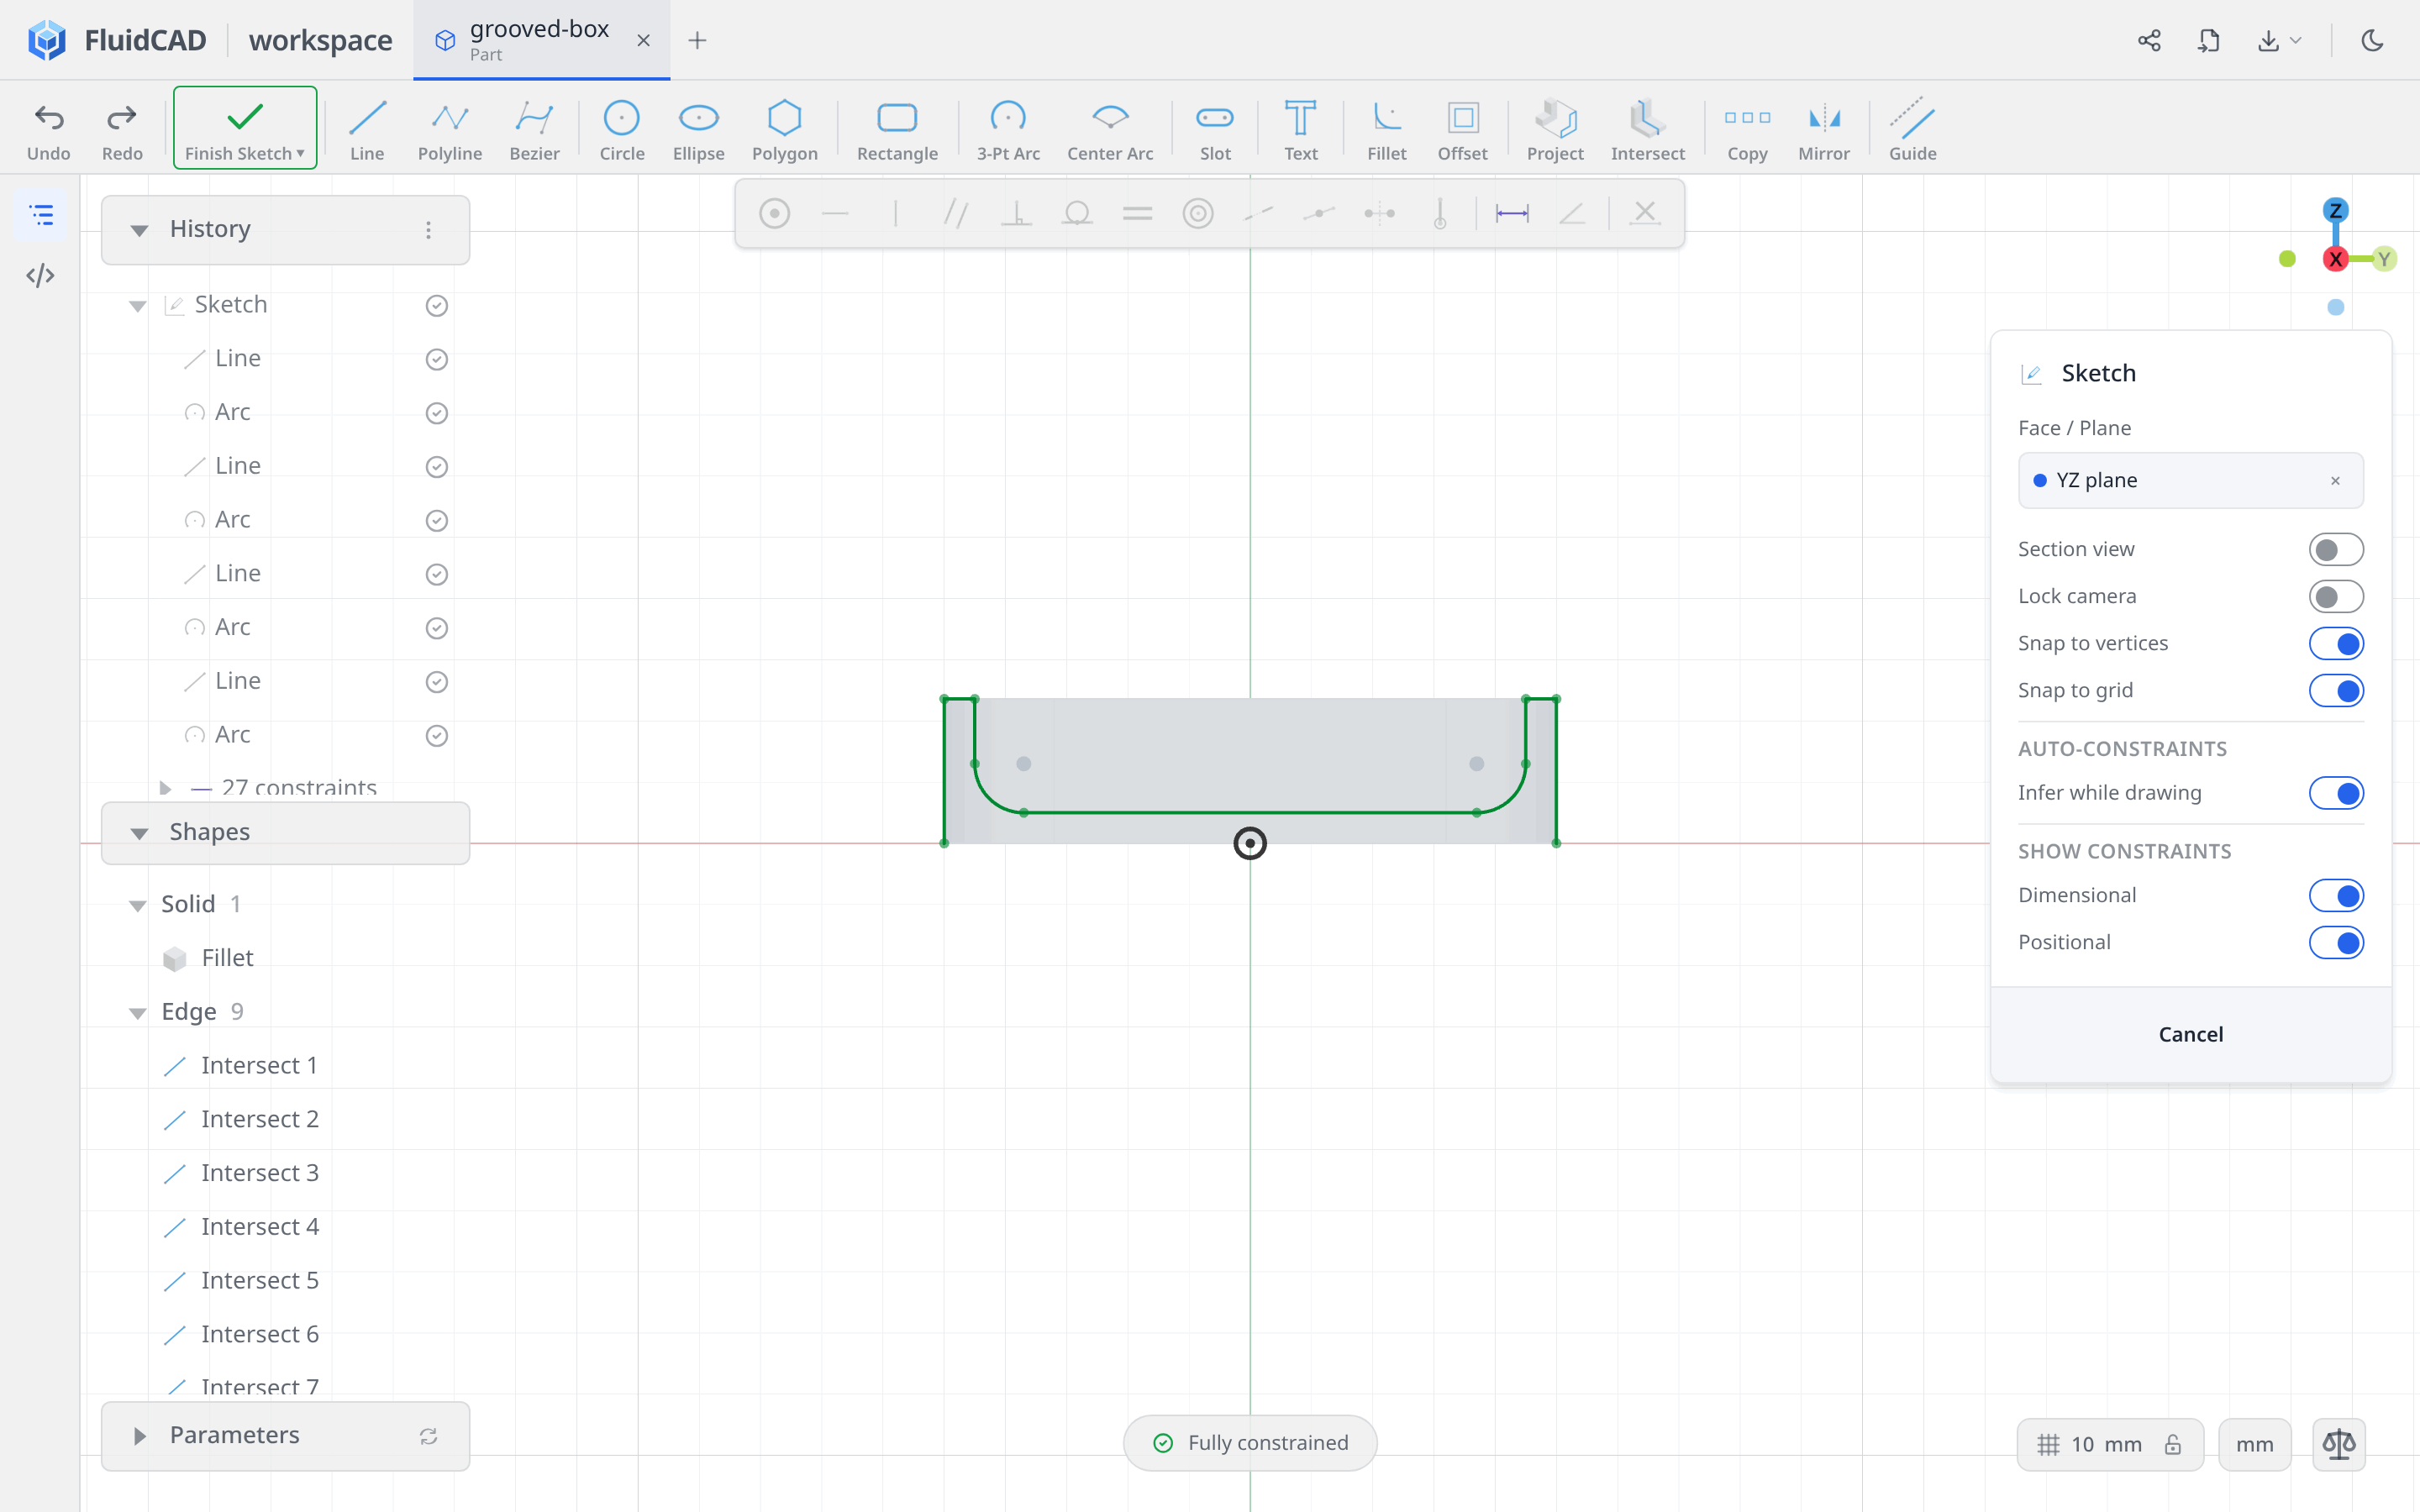Expand the Parameters panel
The width and height of the screenshot is (2420, 1512).
pos(139,1436)
